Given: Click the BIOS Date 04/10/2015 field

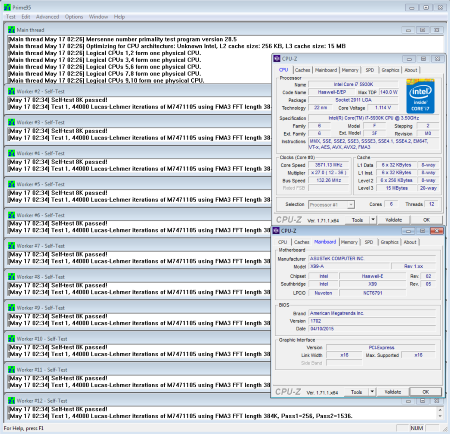Looking at the screenshot, I should (372, 329).
